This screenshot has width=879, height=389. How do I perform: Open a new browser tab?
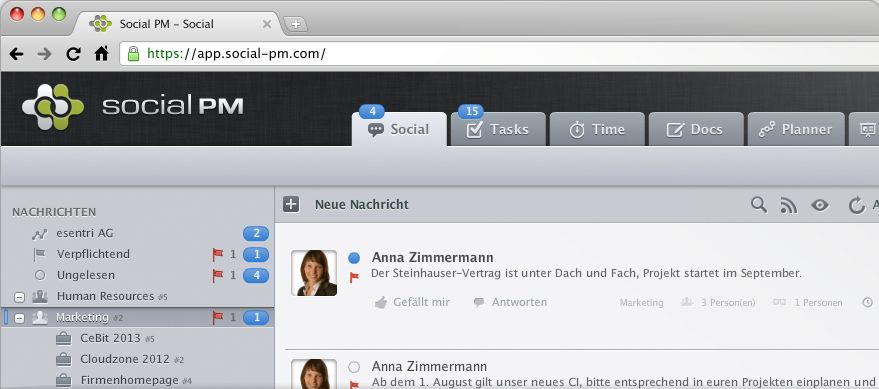click(x=295, y=24)
